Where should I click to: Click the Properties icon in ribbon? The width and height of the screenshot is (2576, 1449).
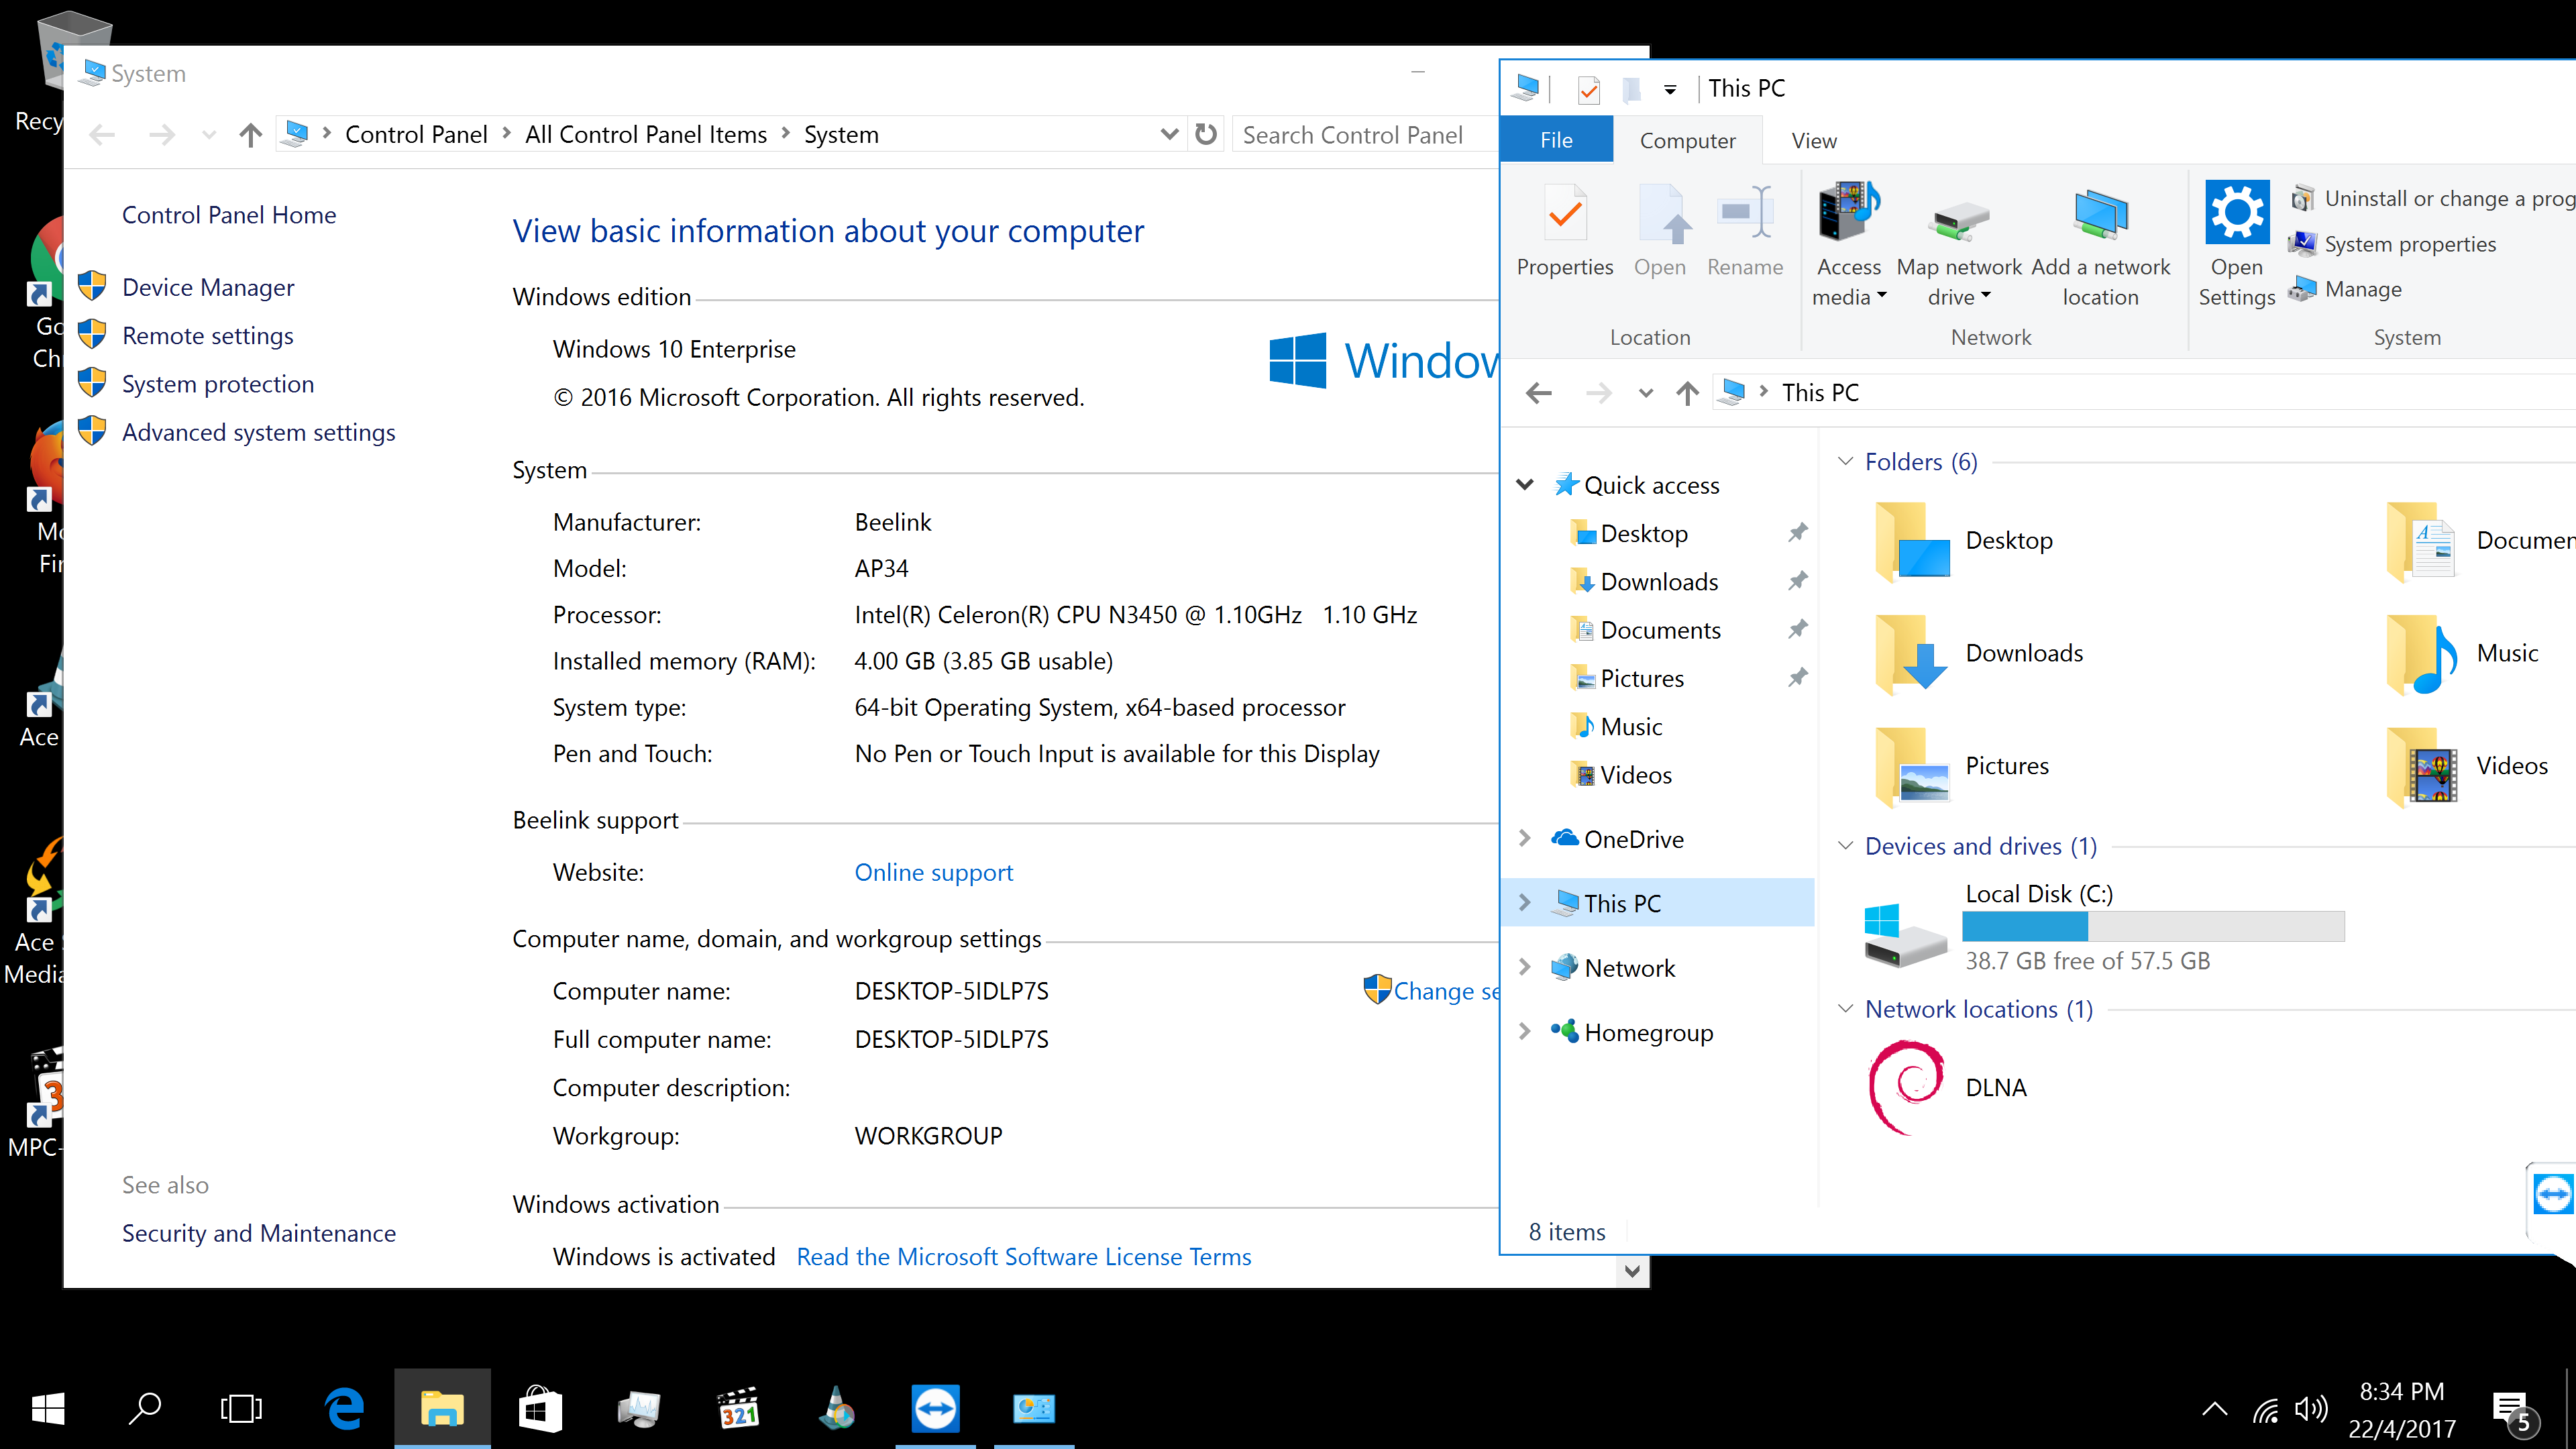tap(1565, 214)
